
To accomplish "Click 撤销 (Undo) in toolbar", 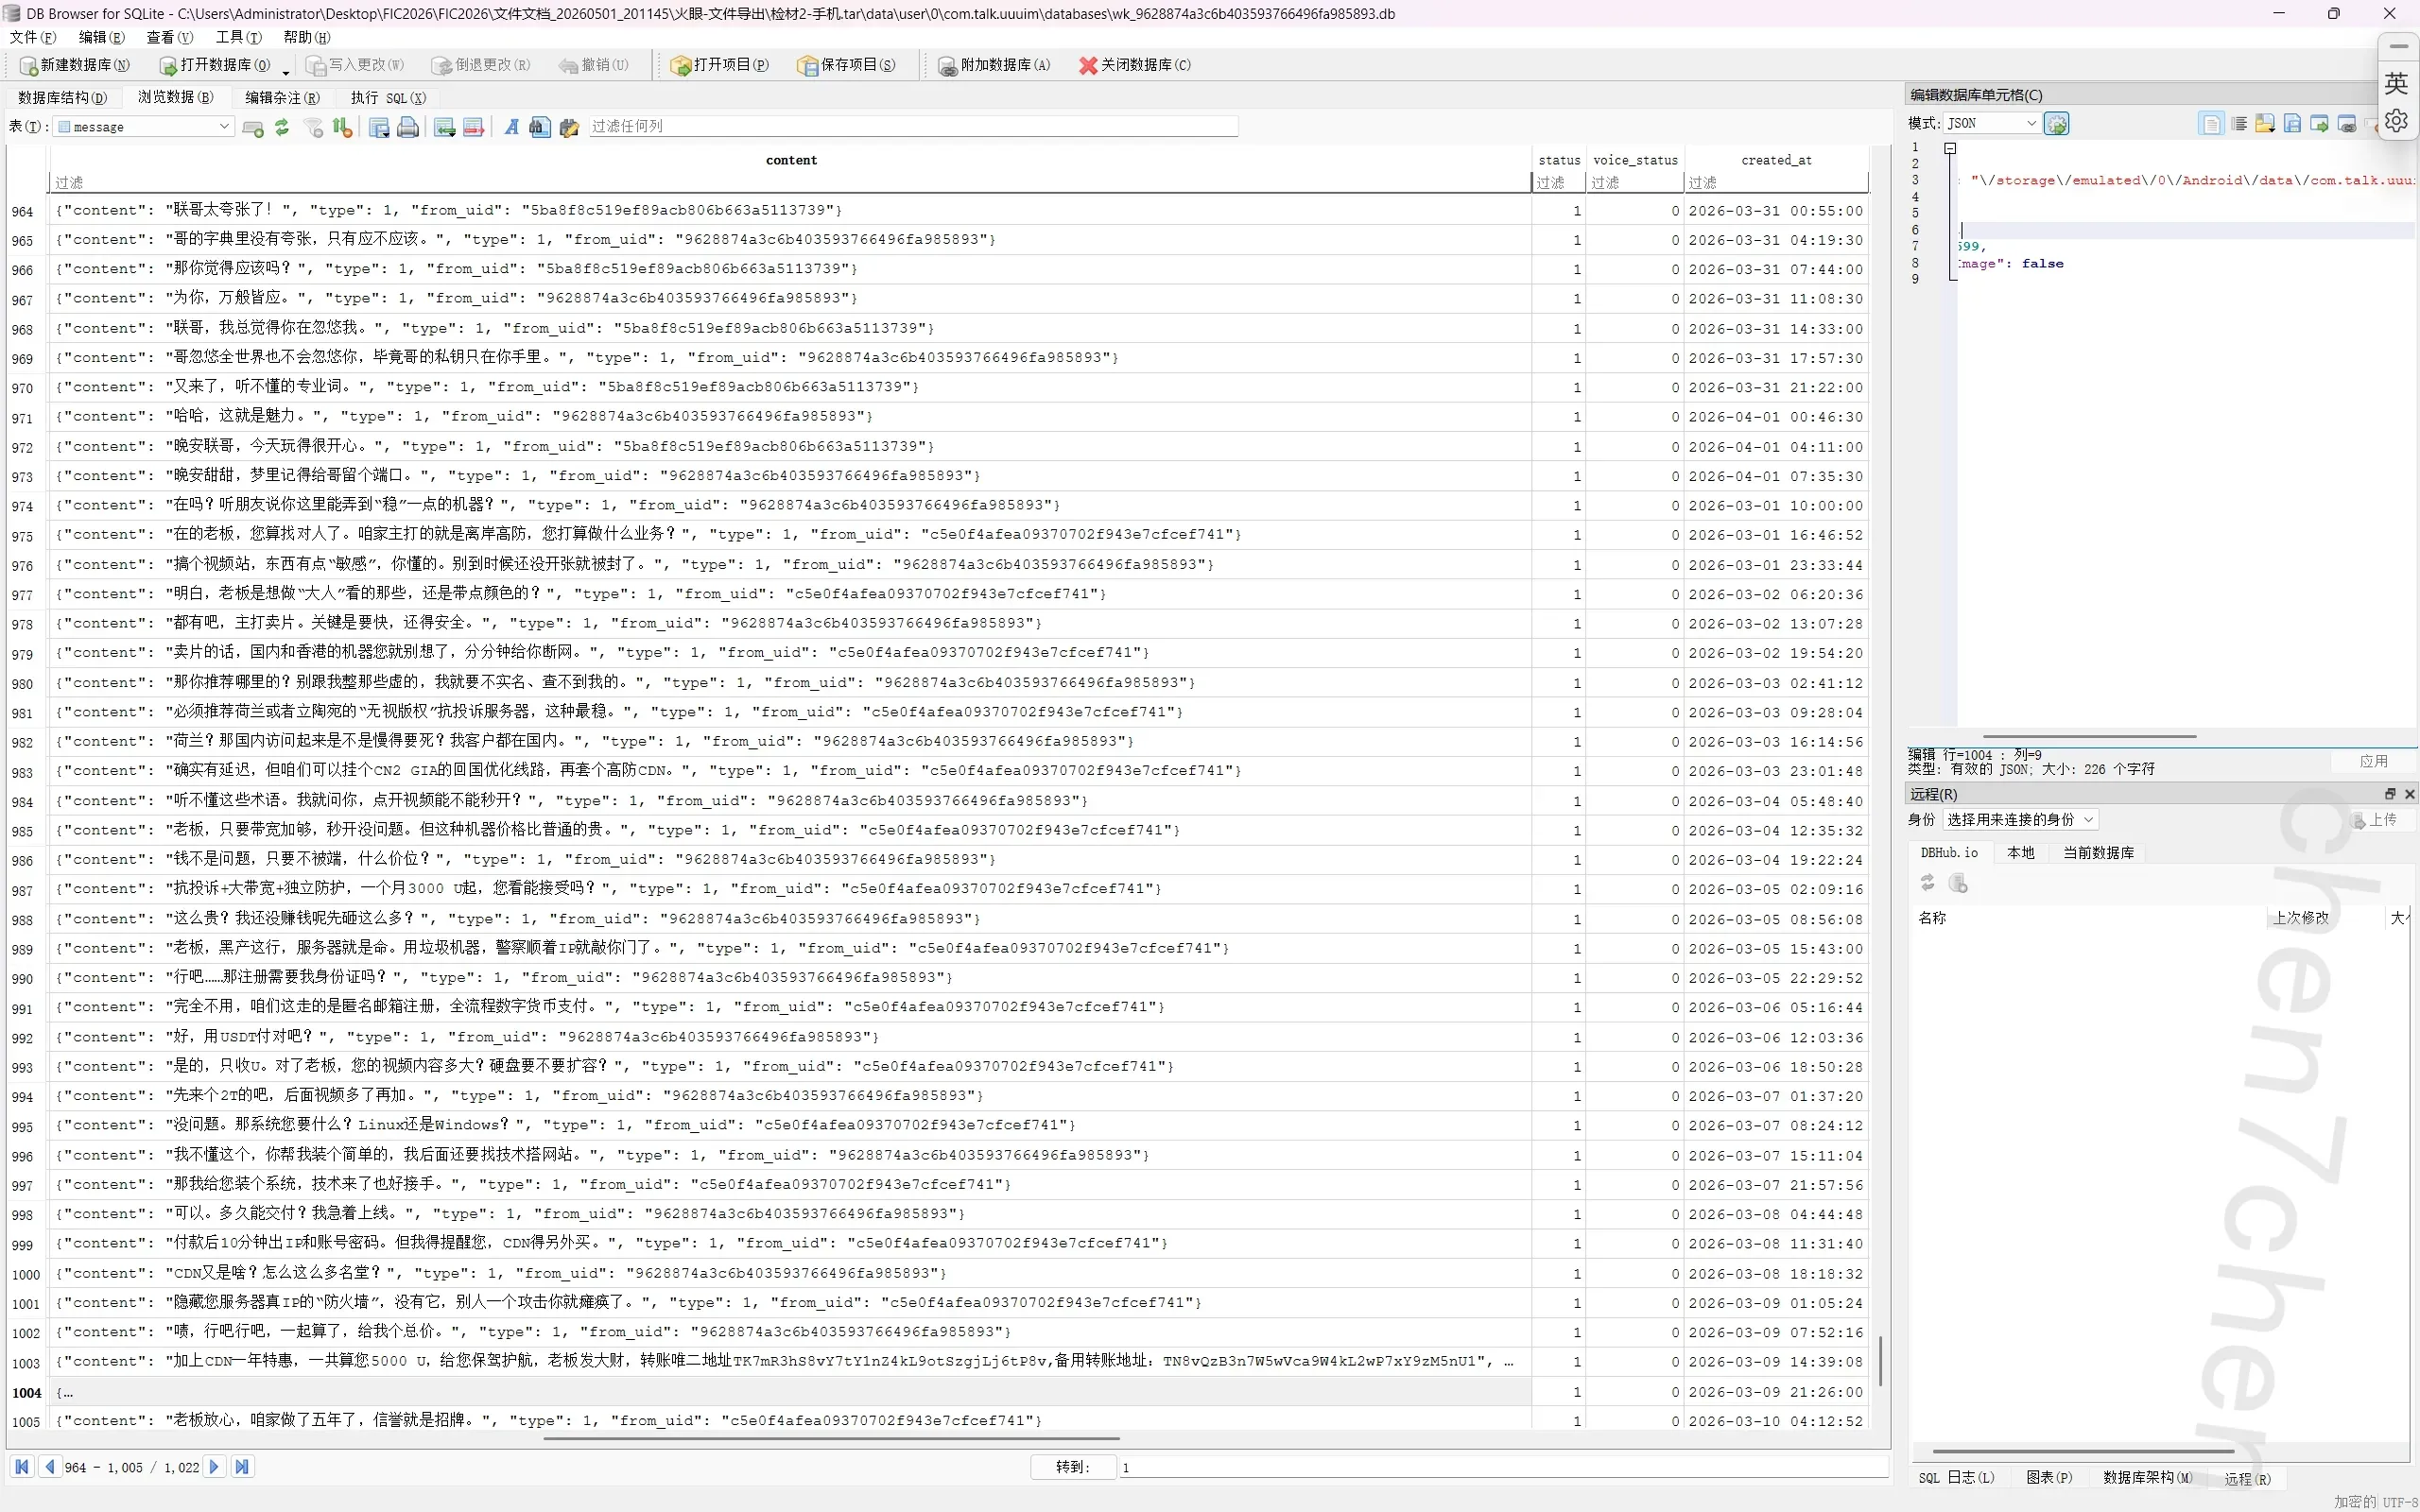I will 594,65.
